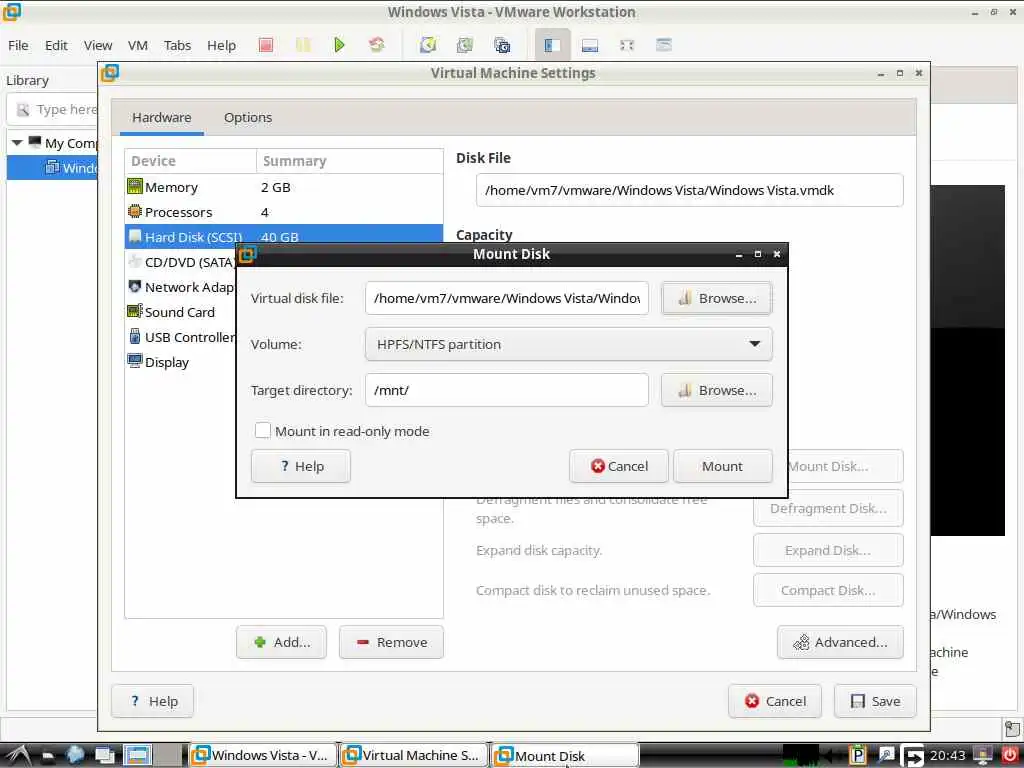Click the Processors chip icon
Image resolution: width=1024 pixels, height=768 pixels.
[x=135, y=212]
